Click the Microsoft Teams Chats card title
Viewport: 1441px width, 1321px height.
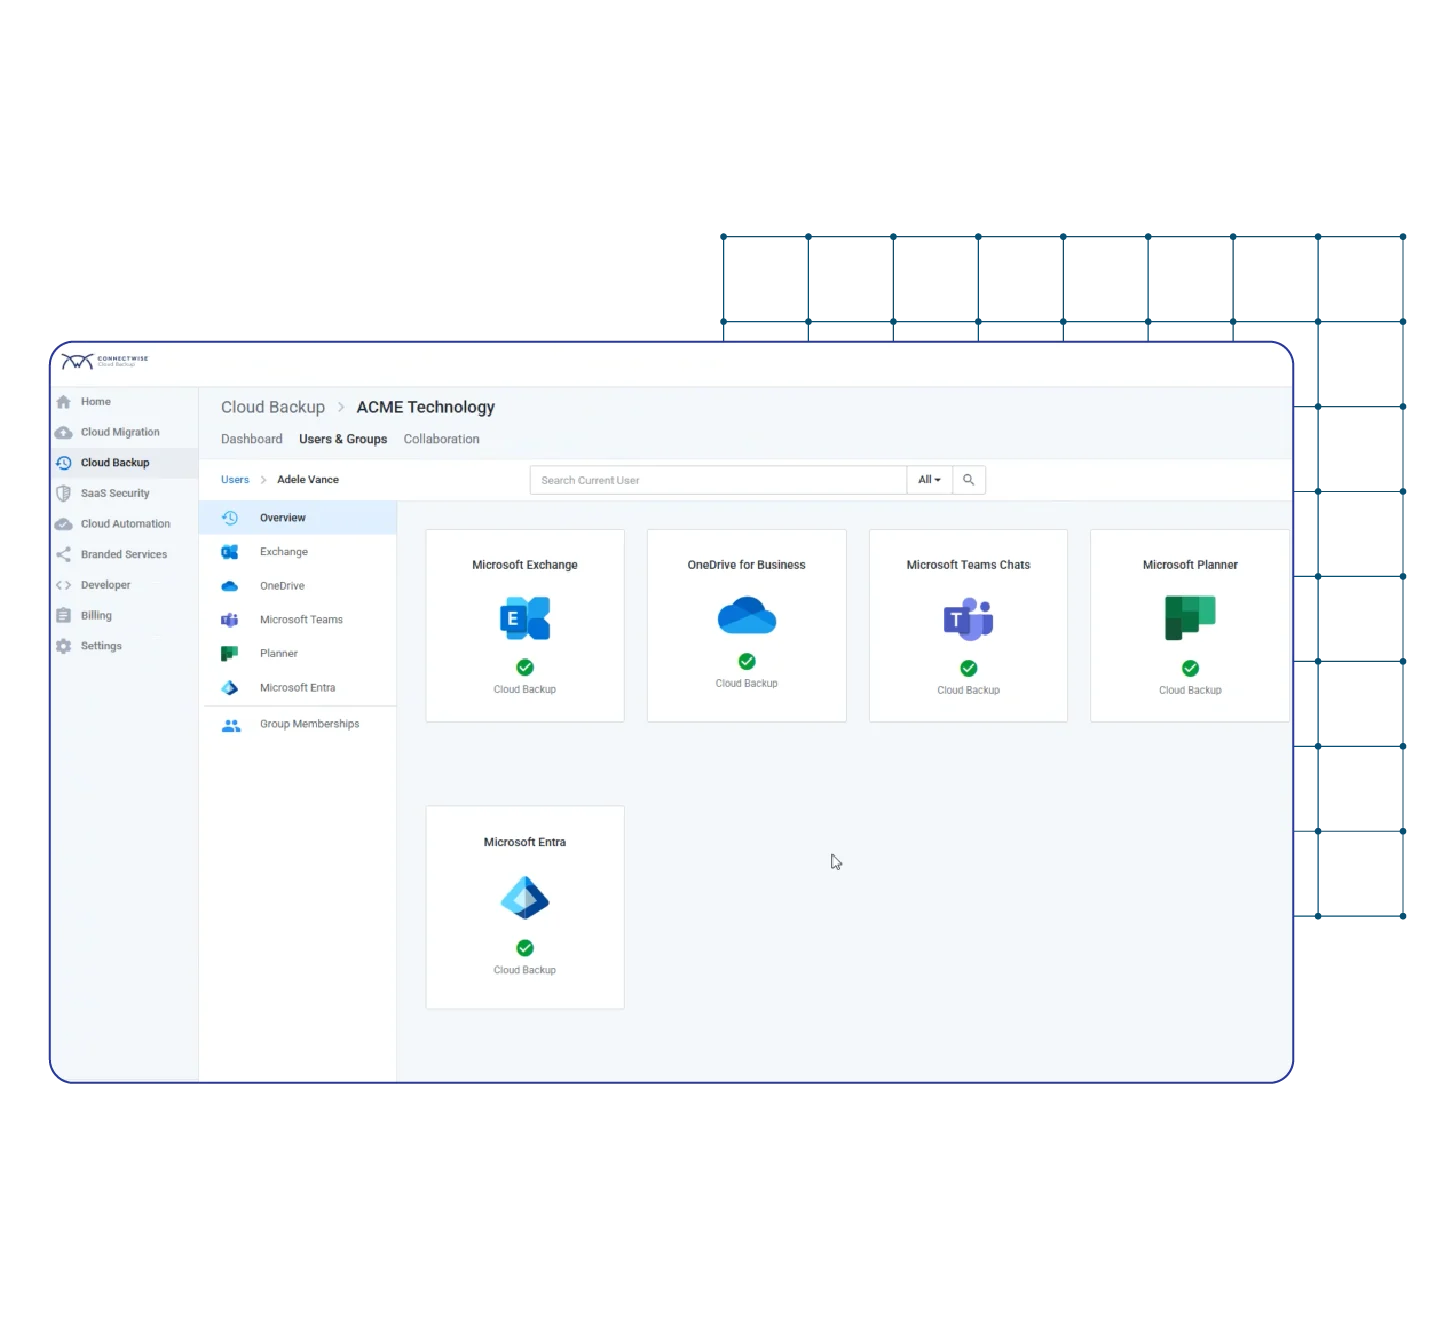tap(969, 565)
